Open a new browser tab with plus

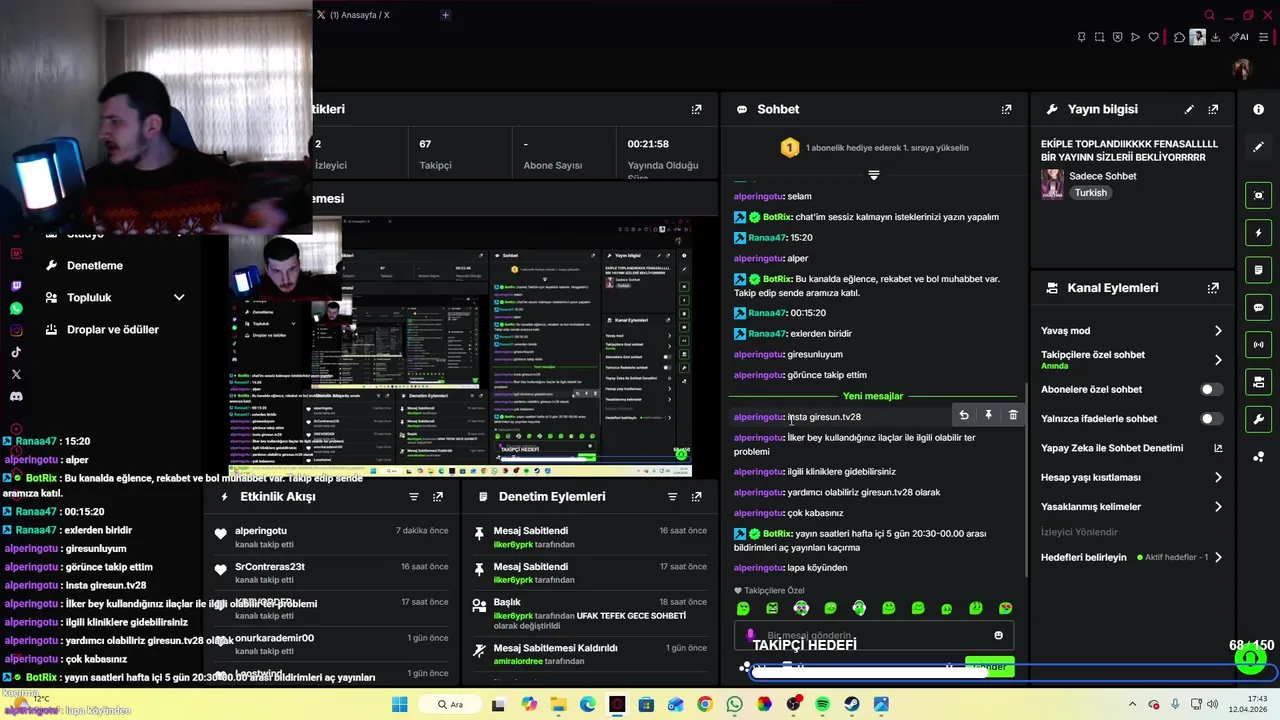tap(445, 15)
